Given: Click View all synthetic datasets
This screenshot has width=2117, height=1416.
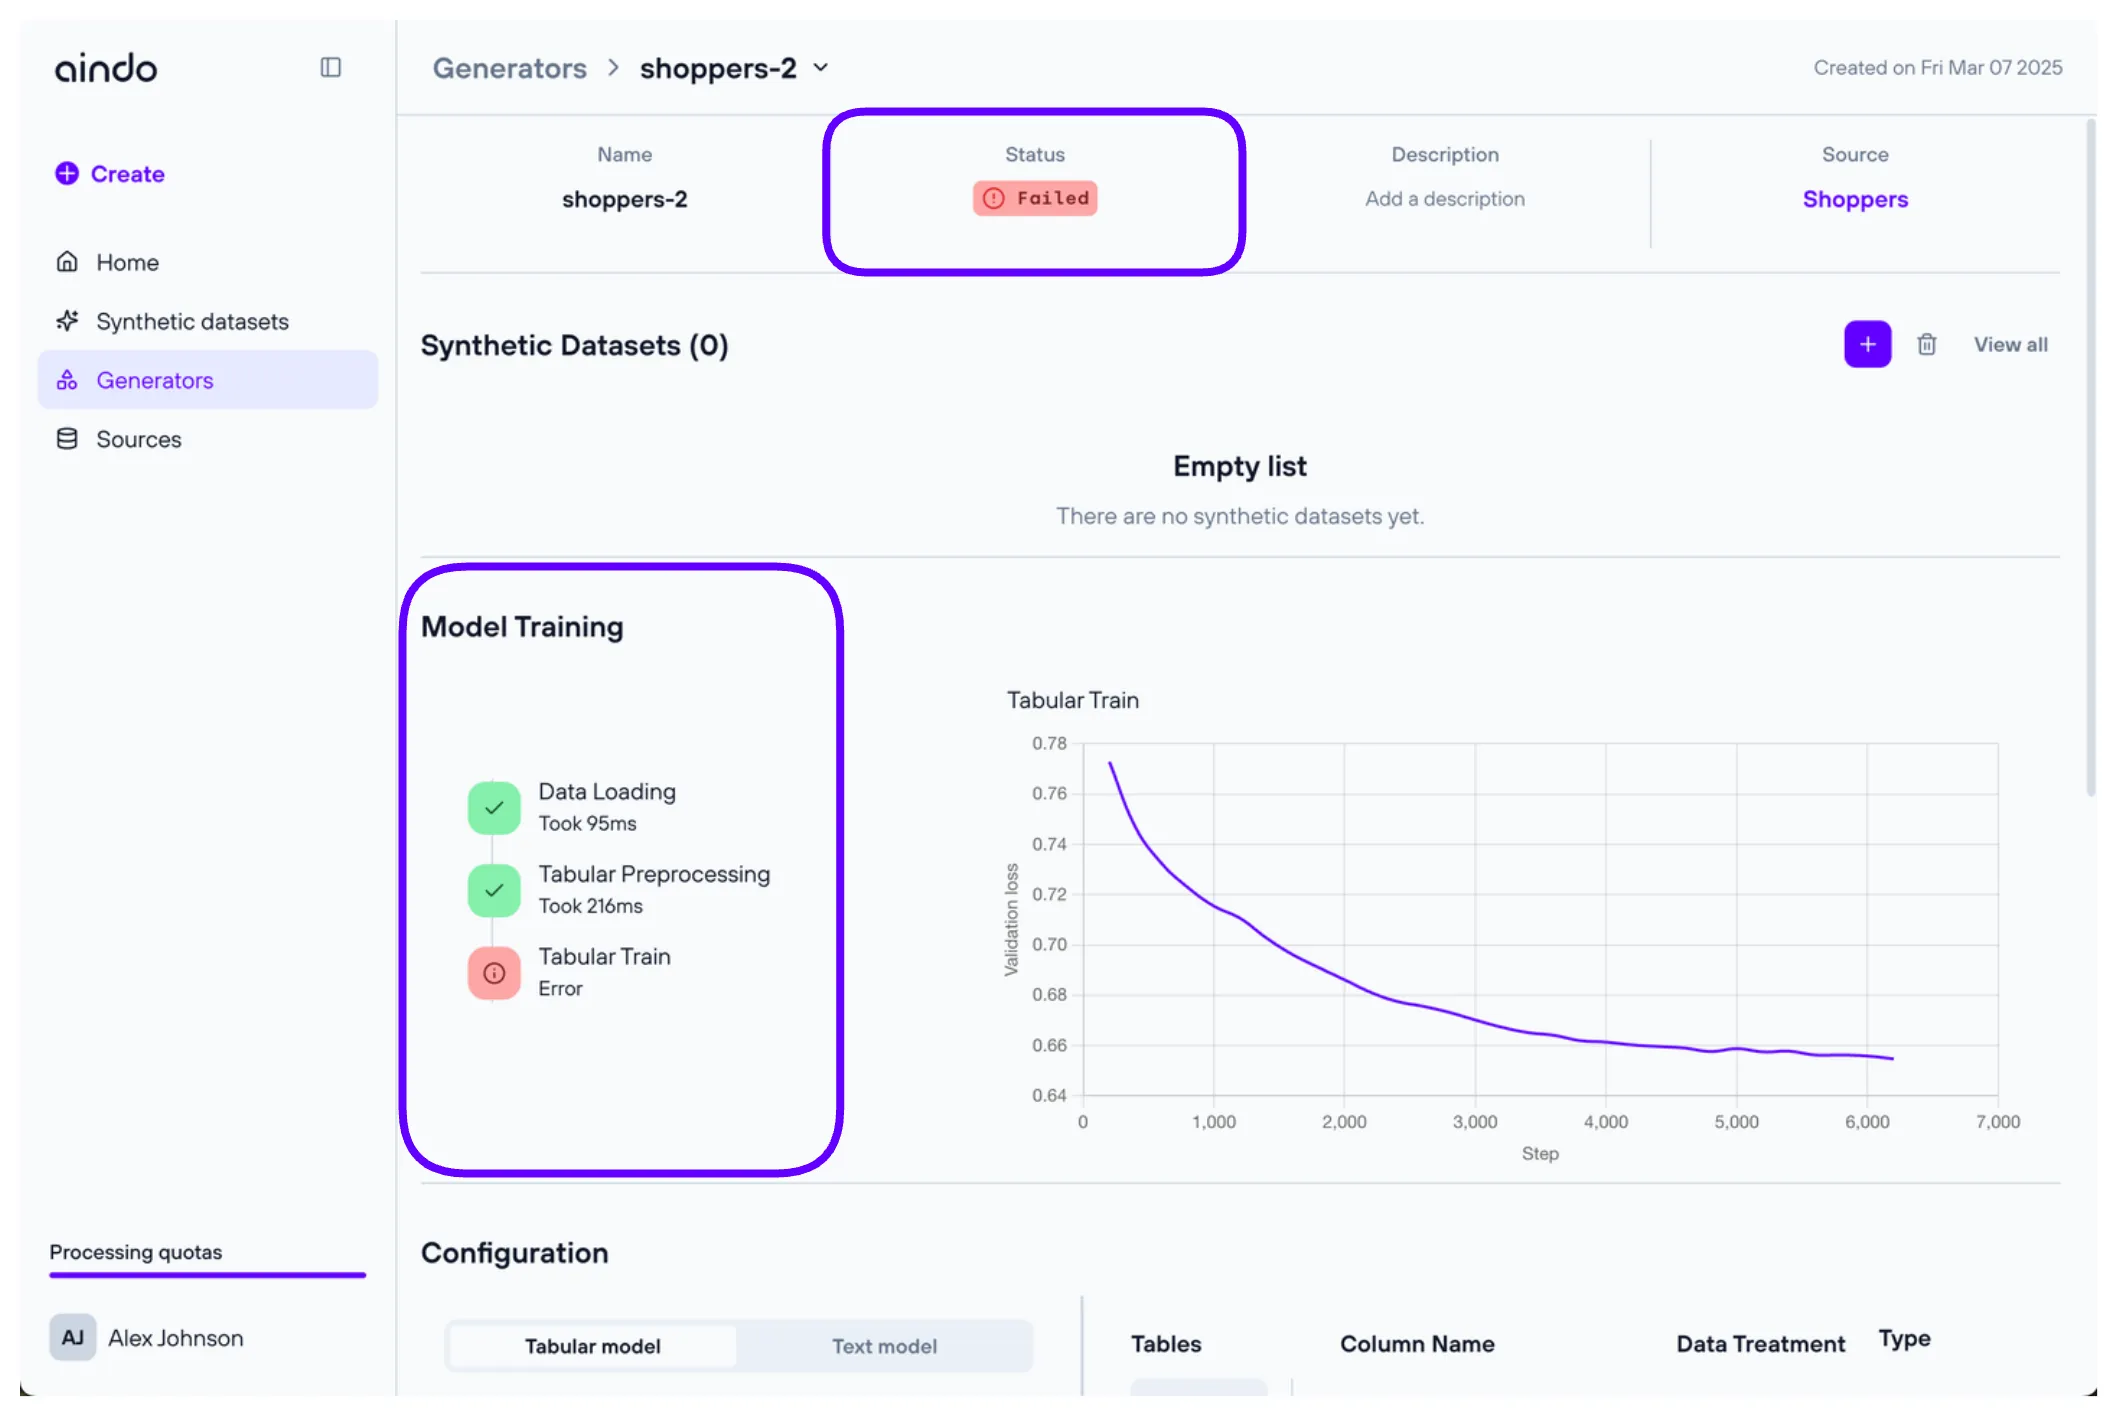Looking at the screenshot, I should click(2010, 344).
